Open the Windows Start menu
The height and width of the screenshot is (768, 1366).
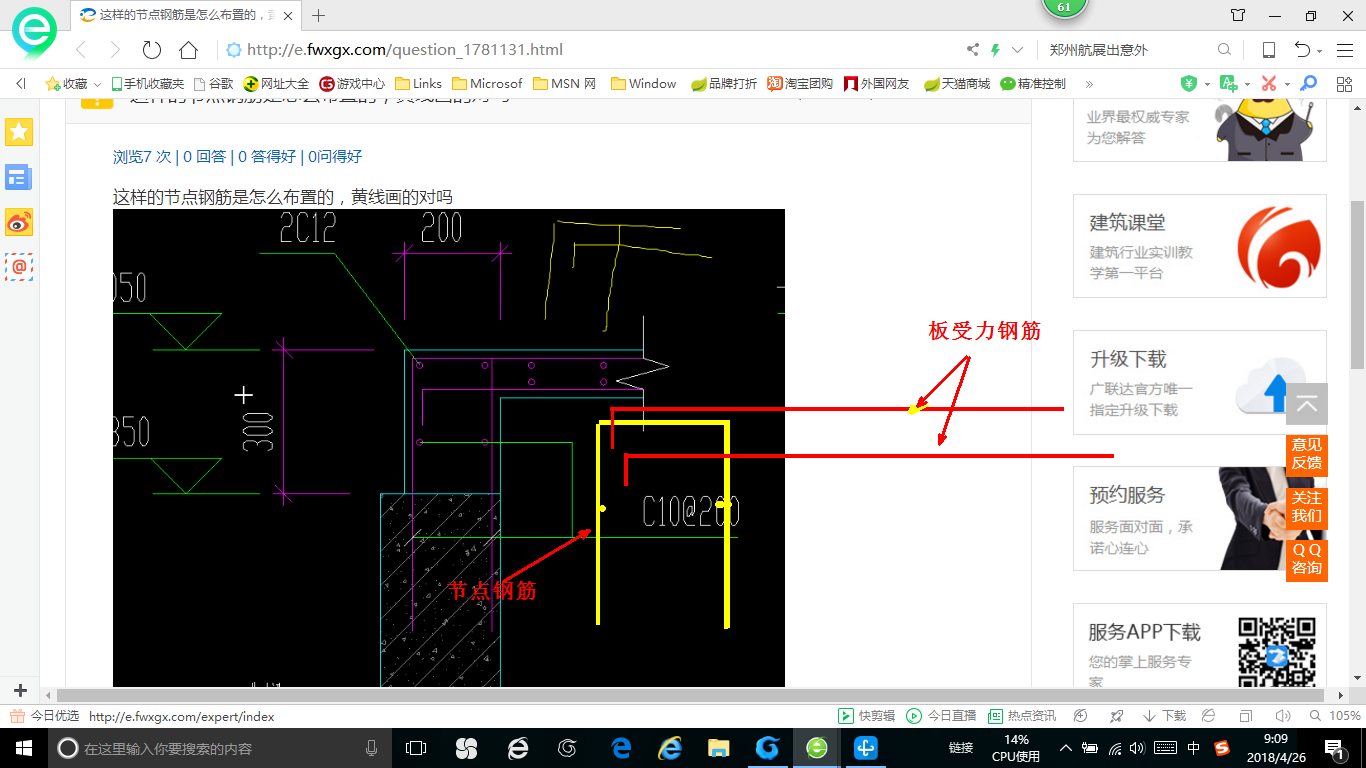coord(22,748)
